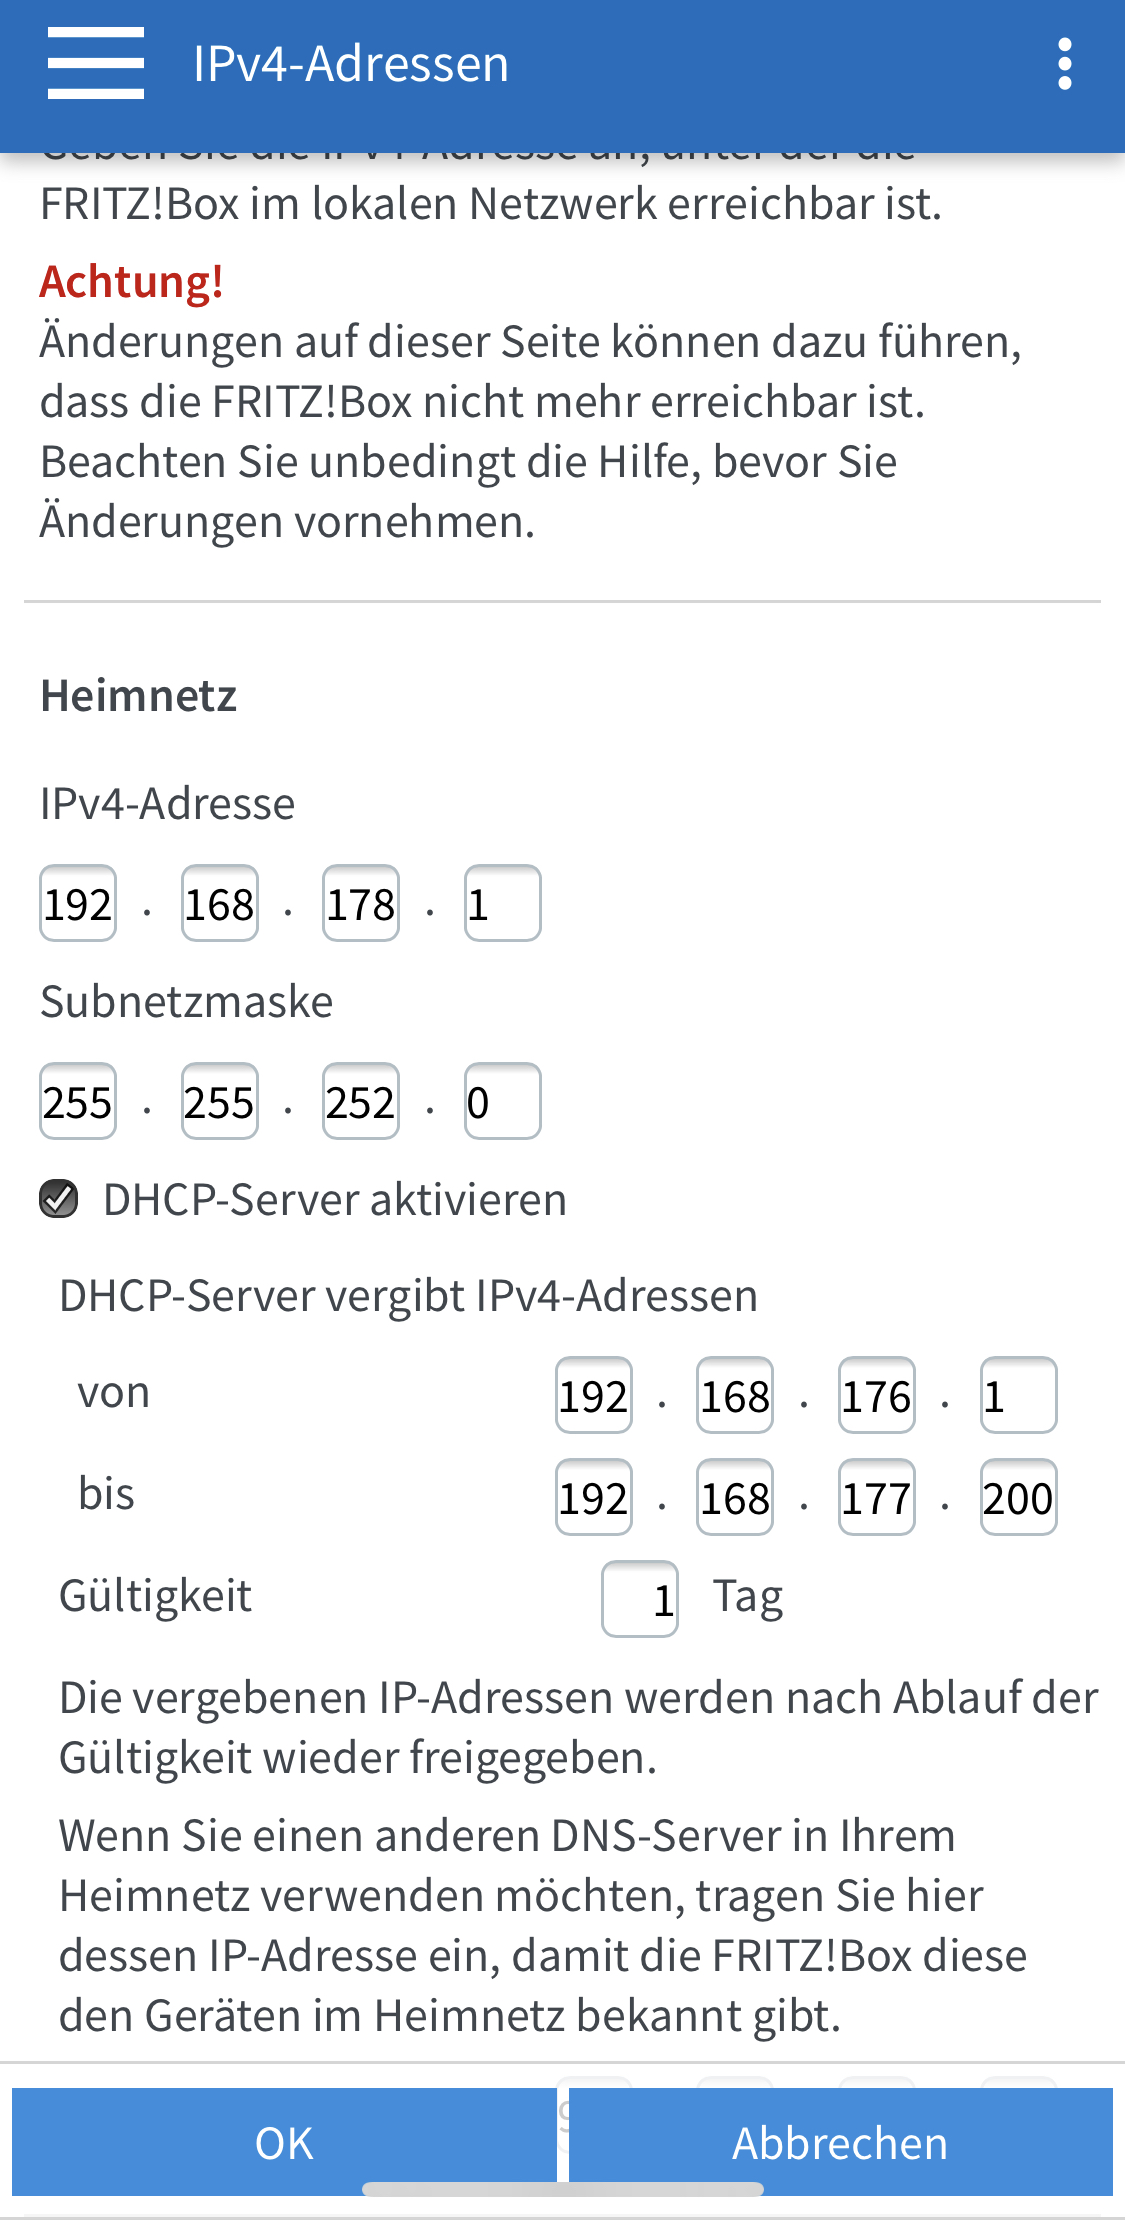
Task: Select the IPv4-Adresse third octet field 178
Action: pyautogui.click(x=361, y=903)
